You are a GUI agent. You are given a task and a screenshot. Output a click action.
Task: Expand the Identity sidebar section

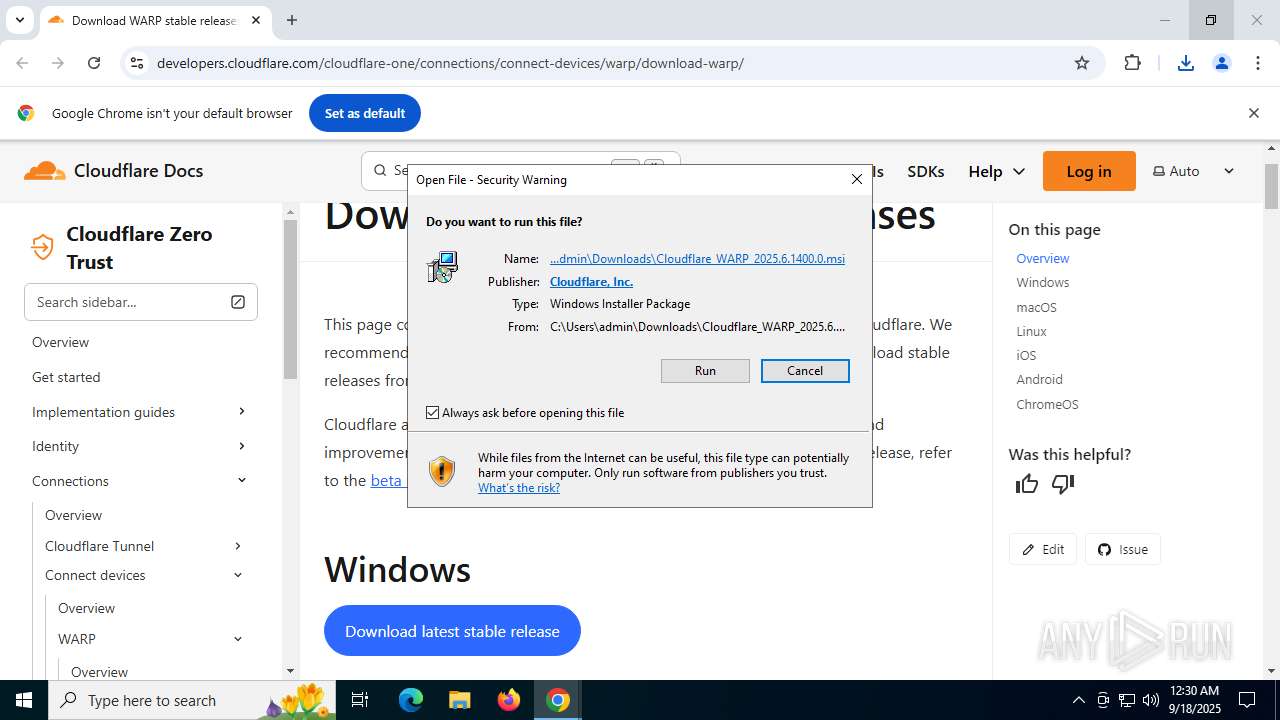click(242, 446)
